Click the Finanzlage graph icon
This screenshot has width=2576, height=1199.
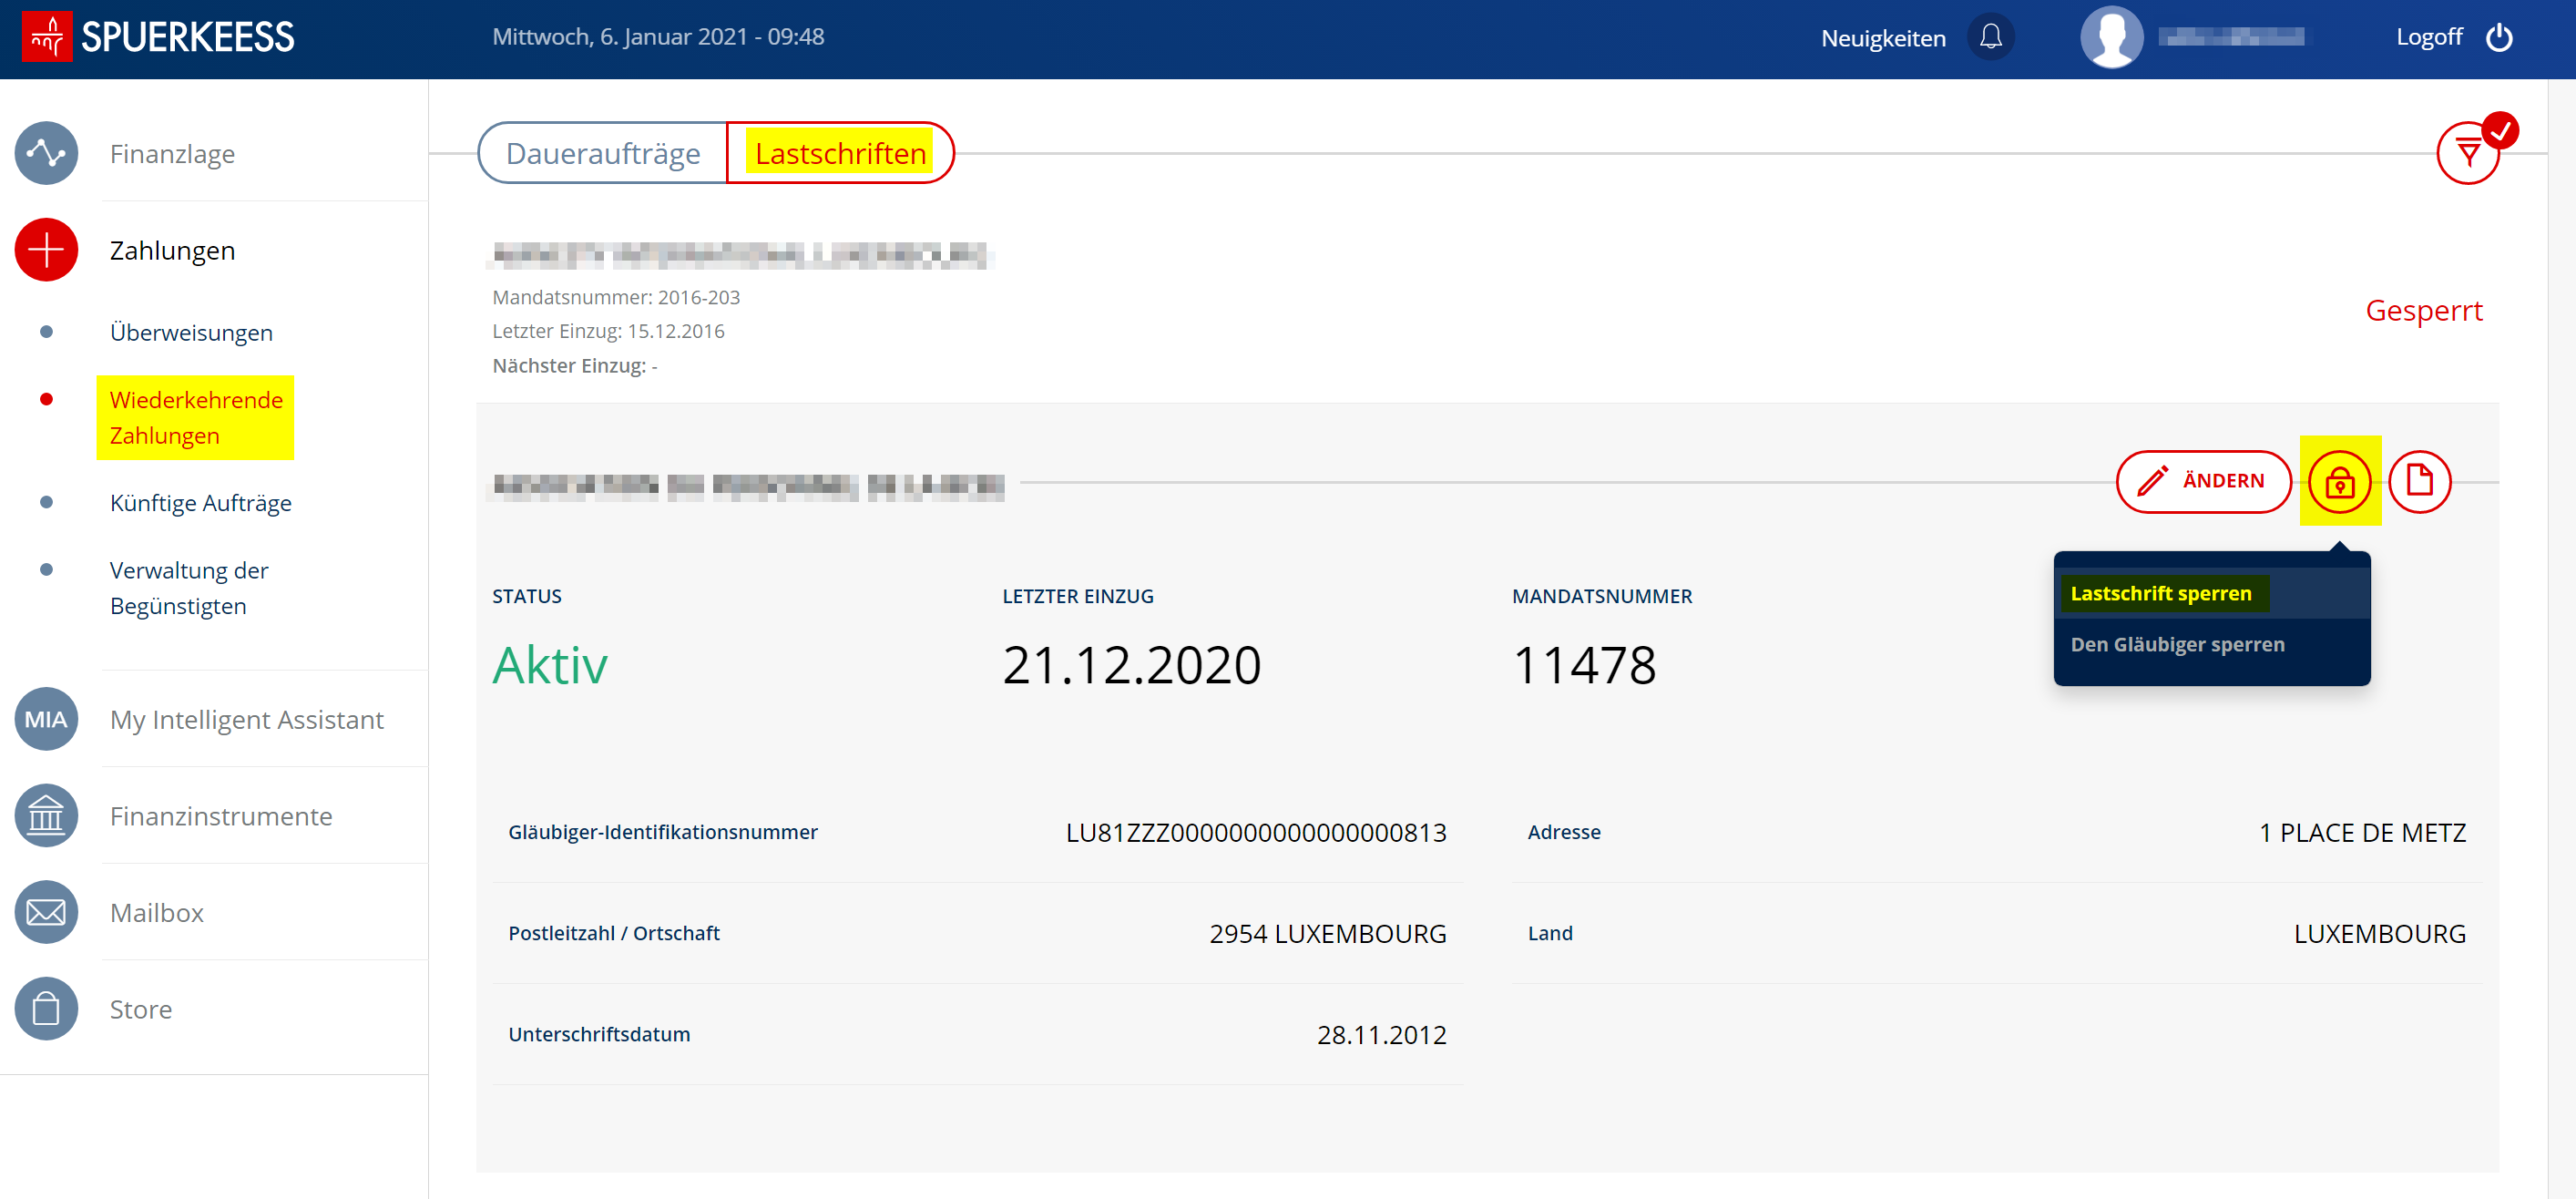pyautogui.click(x=46, y=153)
